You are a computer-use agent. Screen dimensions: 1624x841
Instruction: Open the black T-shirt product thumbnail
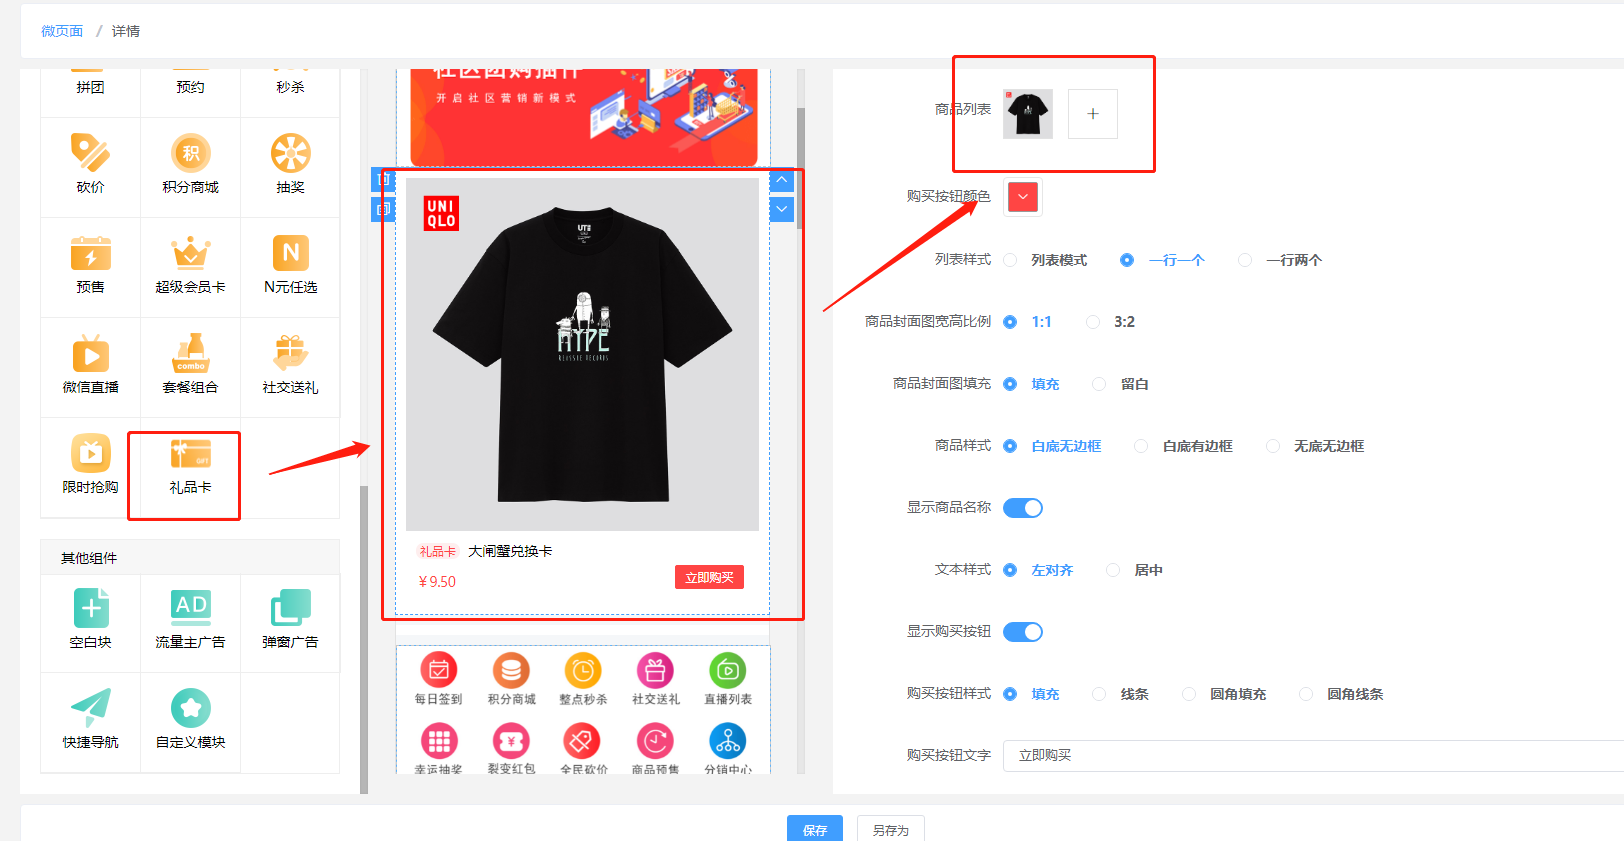coord(1028,114)
